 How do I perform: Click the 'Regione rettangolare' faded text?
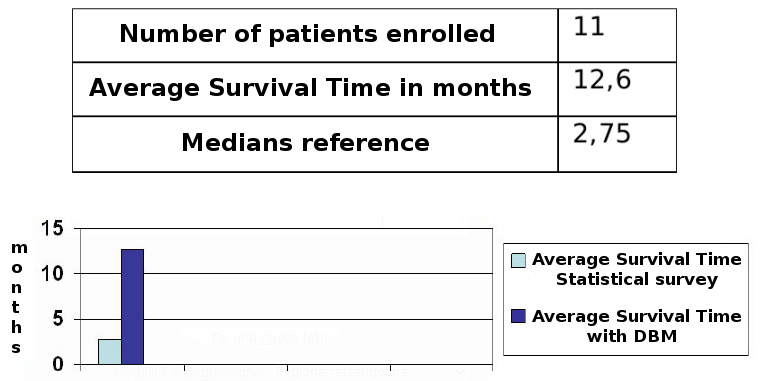coord(342,372)
